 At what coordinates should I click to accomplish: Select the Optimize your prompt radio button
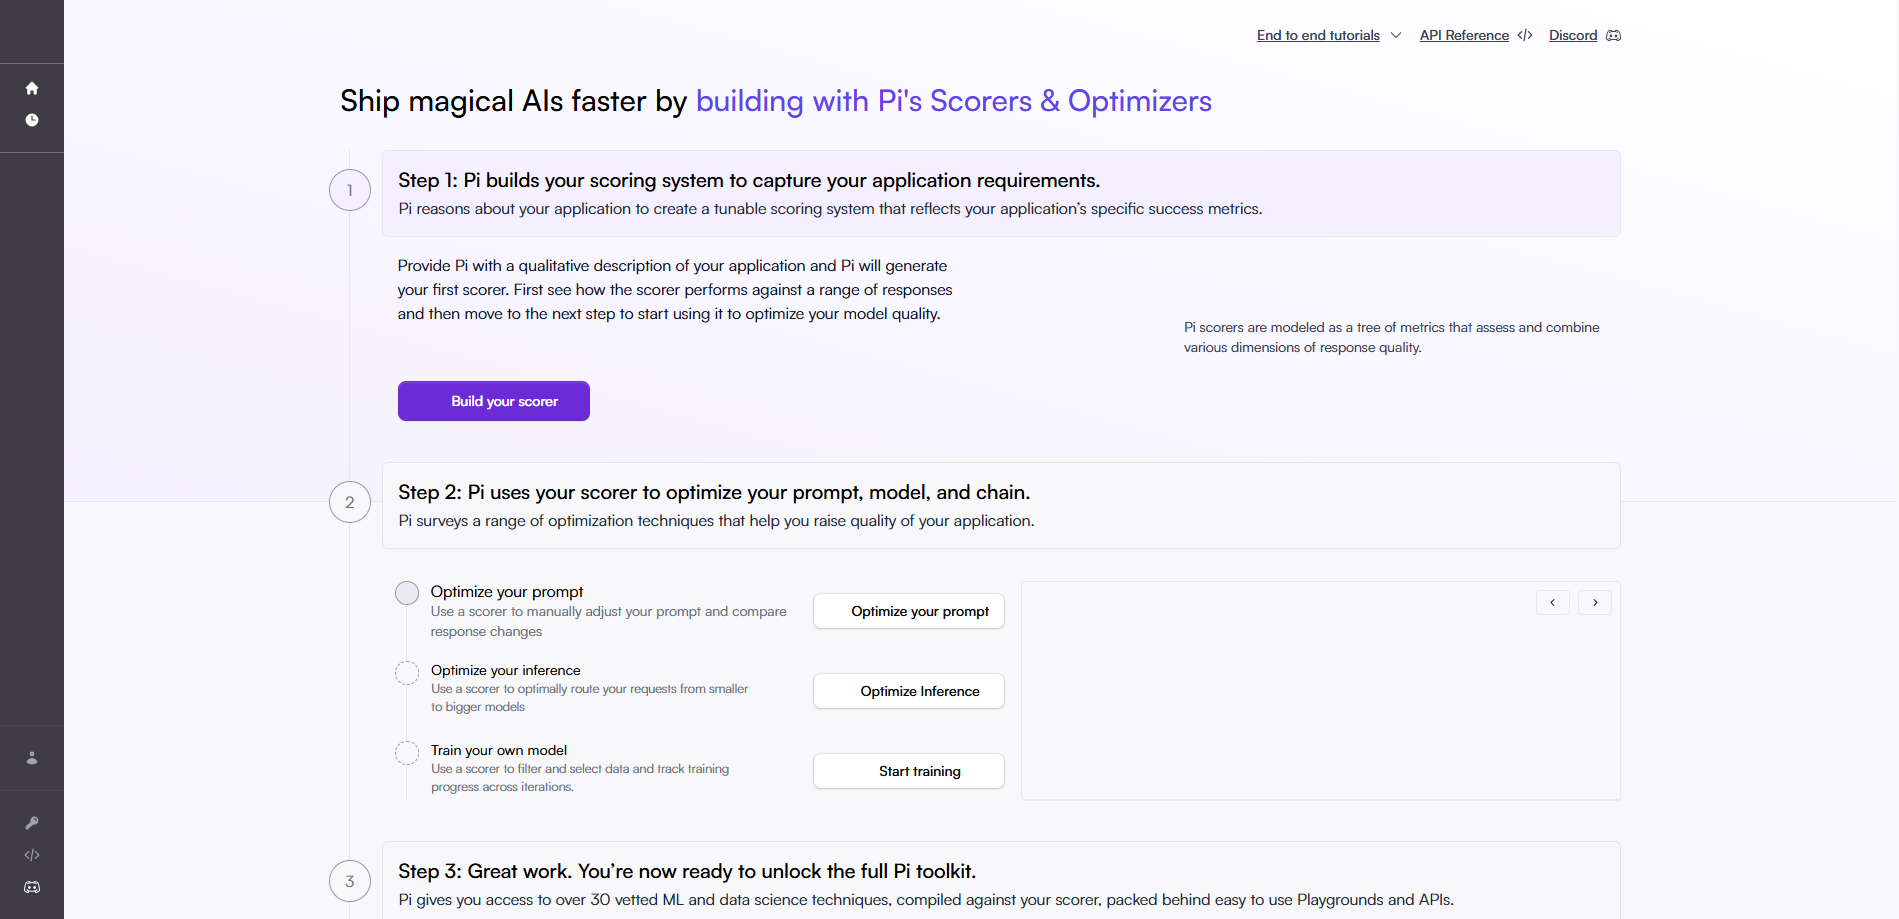[x=406, y=592]
